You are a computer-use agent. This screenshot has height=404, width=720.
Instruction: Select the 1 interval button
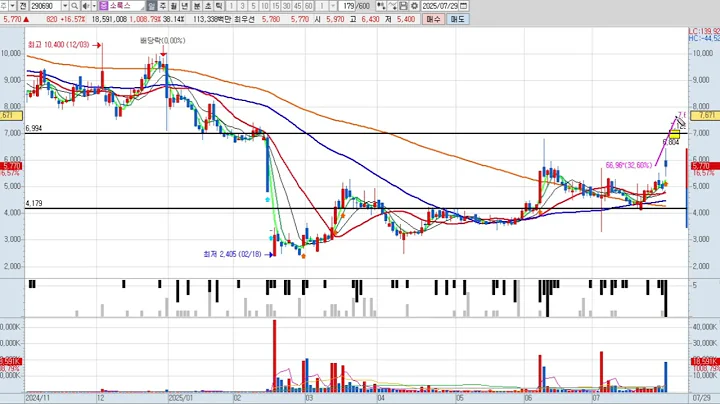(231, 6)
